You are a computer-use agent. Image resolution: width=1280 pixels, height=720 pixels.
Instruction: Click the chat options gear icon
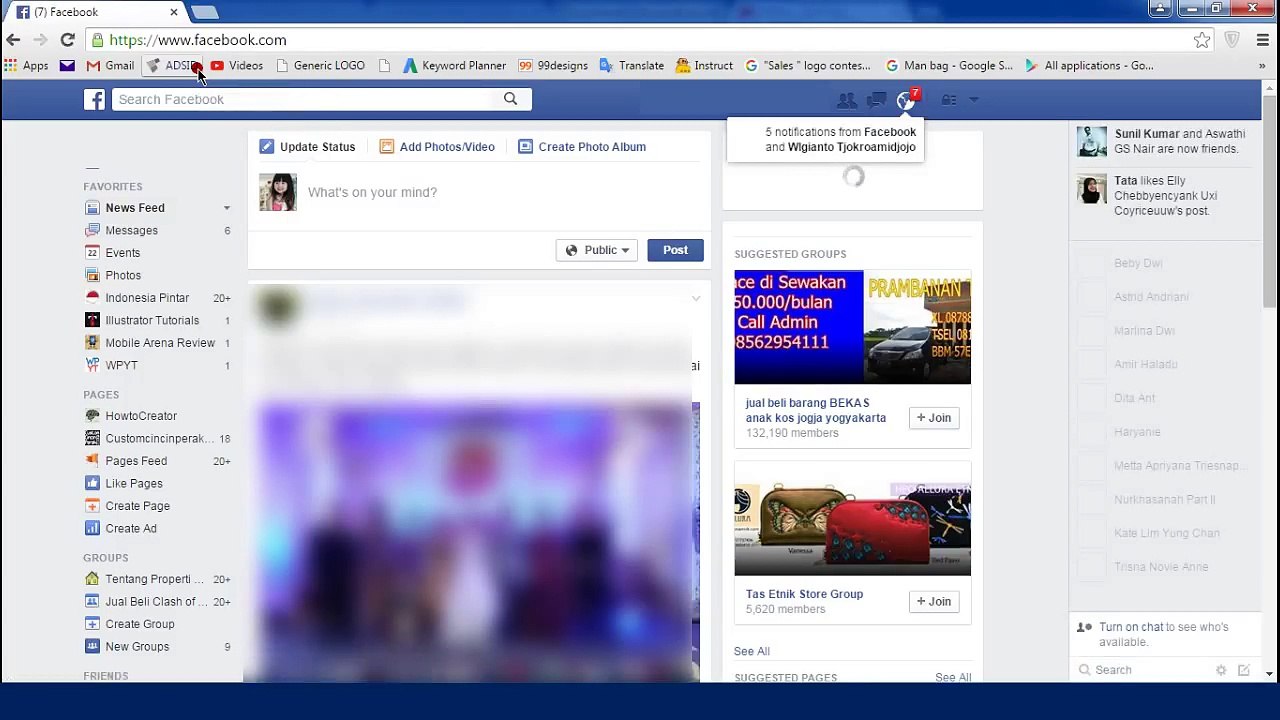tap(1221, 670)
